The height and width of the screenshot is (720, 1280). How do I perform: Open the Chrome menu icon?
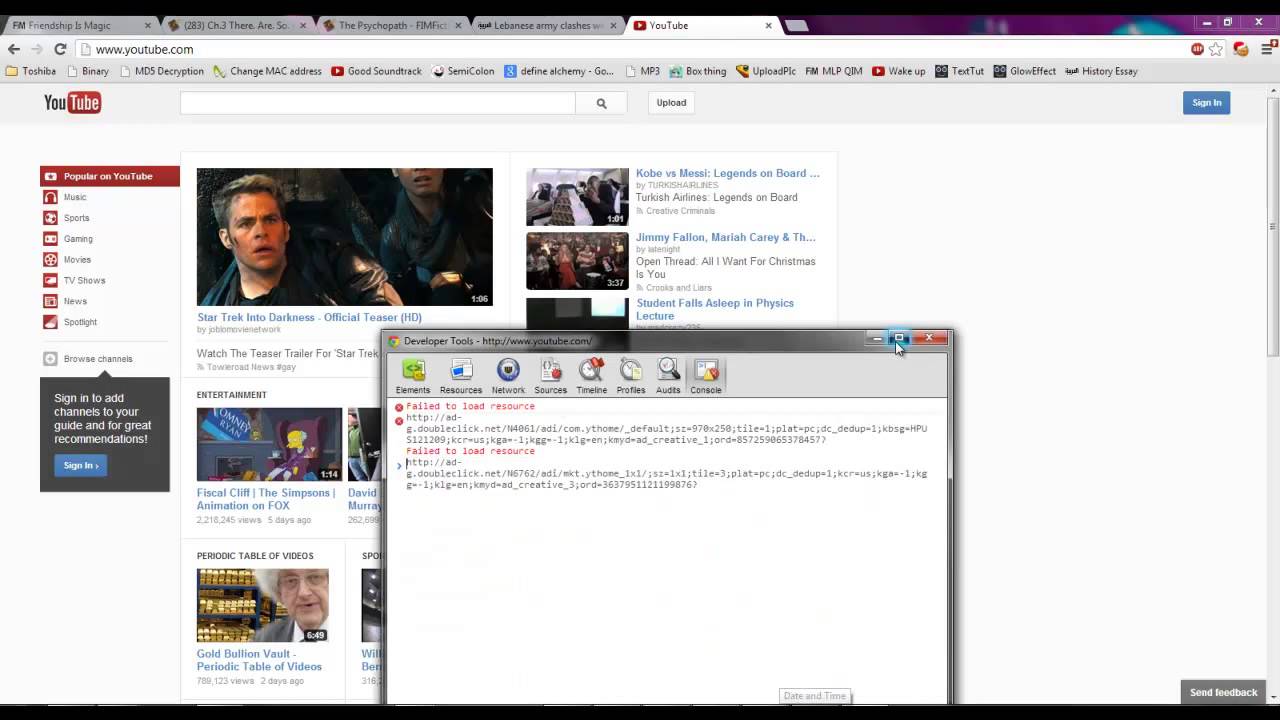click(1266, 49)
